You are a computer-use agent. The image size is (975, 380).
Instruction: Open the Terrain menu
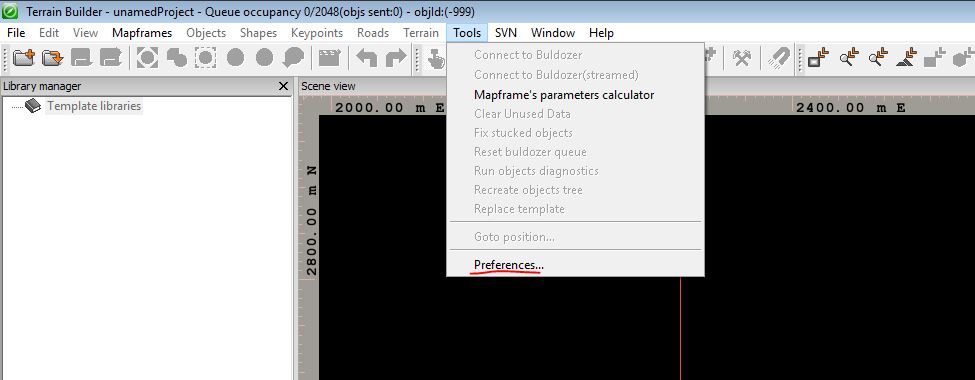421,33
